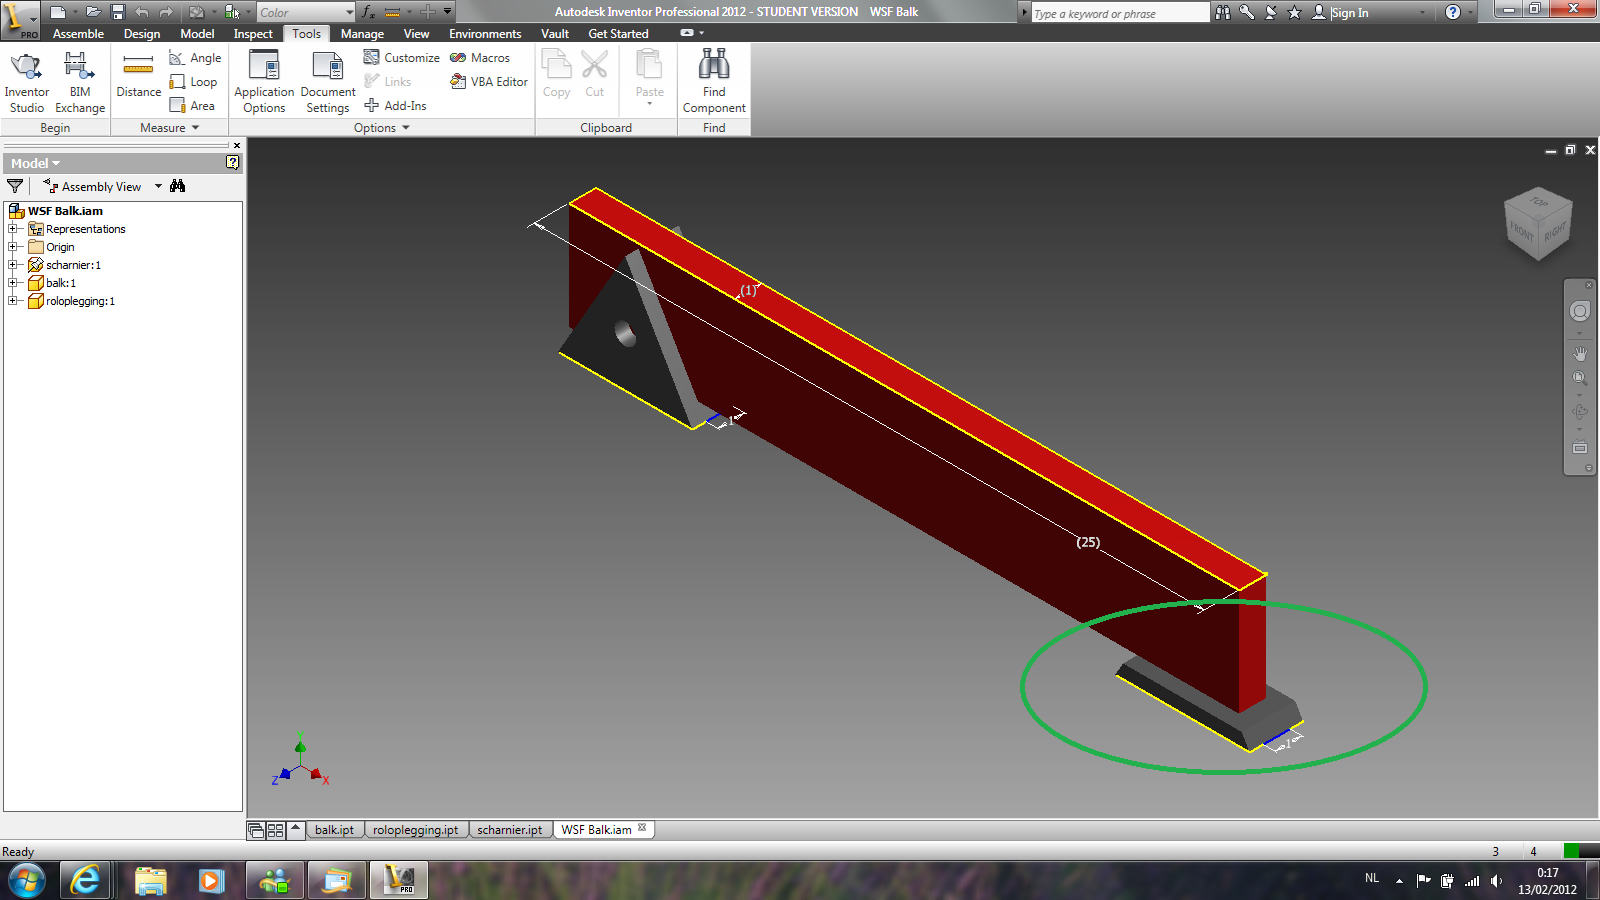
Task: Switch to the Inspect ribbon tab
Action: [253, 34]
